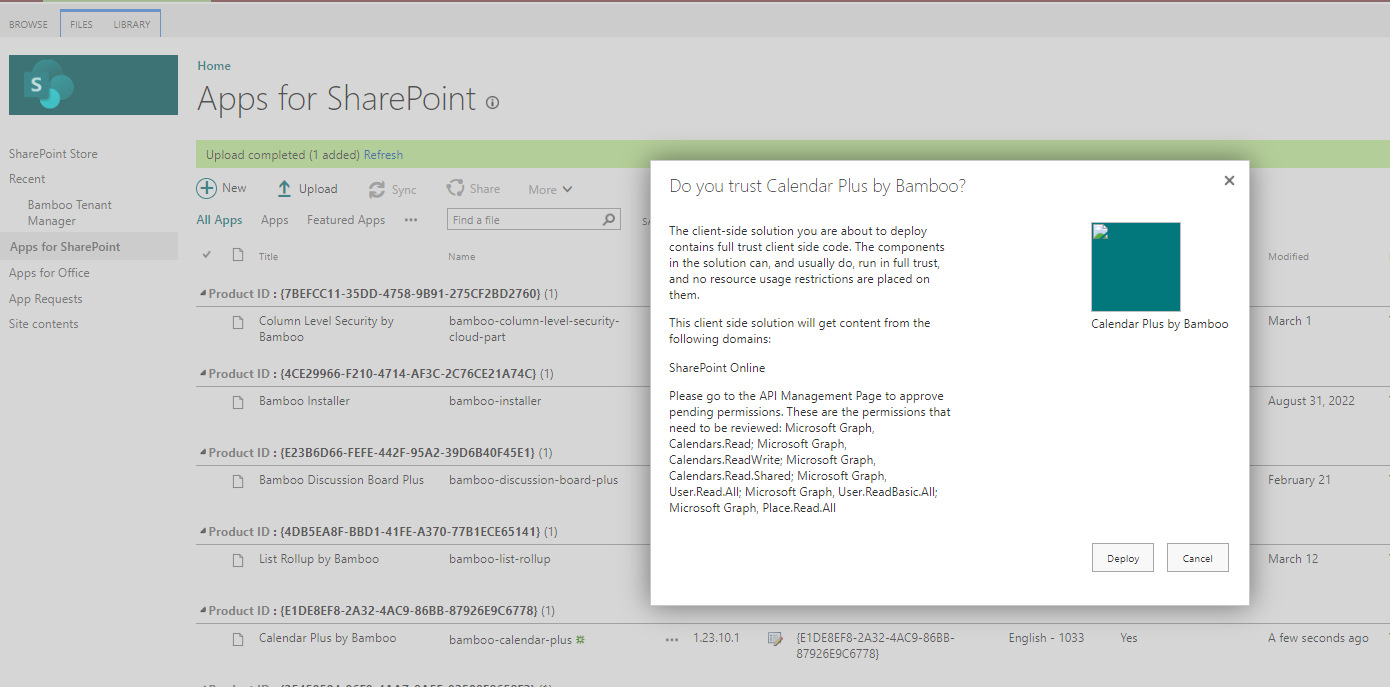Open the Bamboo Discussion Board Plus title
The width and height of the screenshot is (1390, 687).
[x=341, y=480]
